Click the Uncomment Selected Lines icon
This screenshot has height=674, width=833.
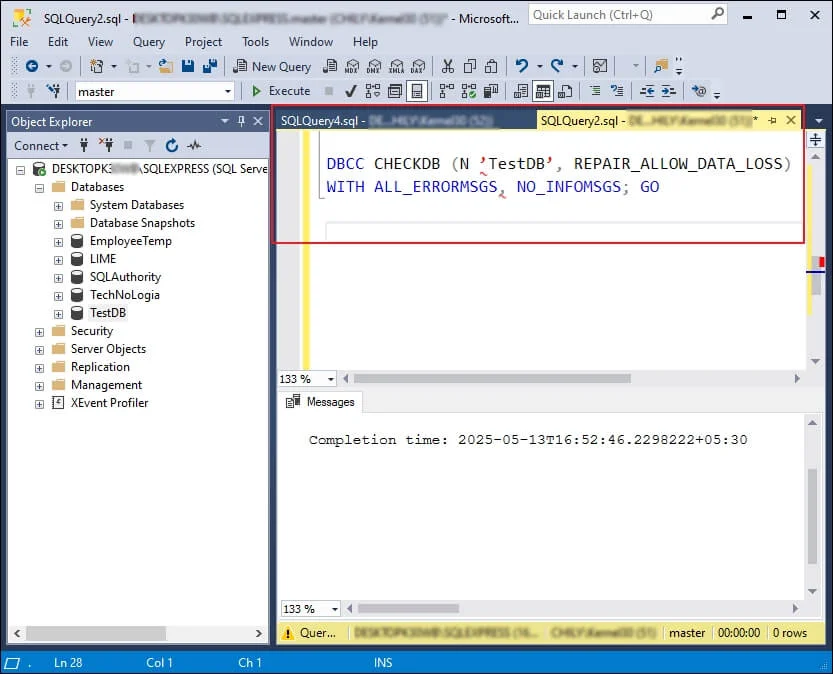(617, 91)
